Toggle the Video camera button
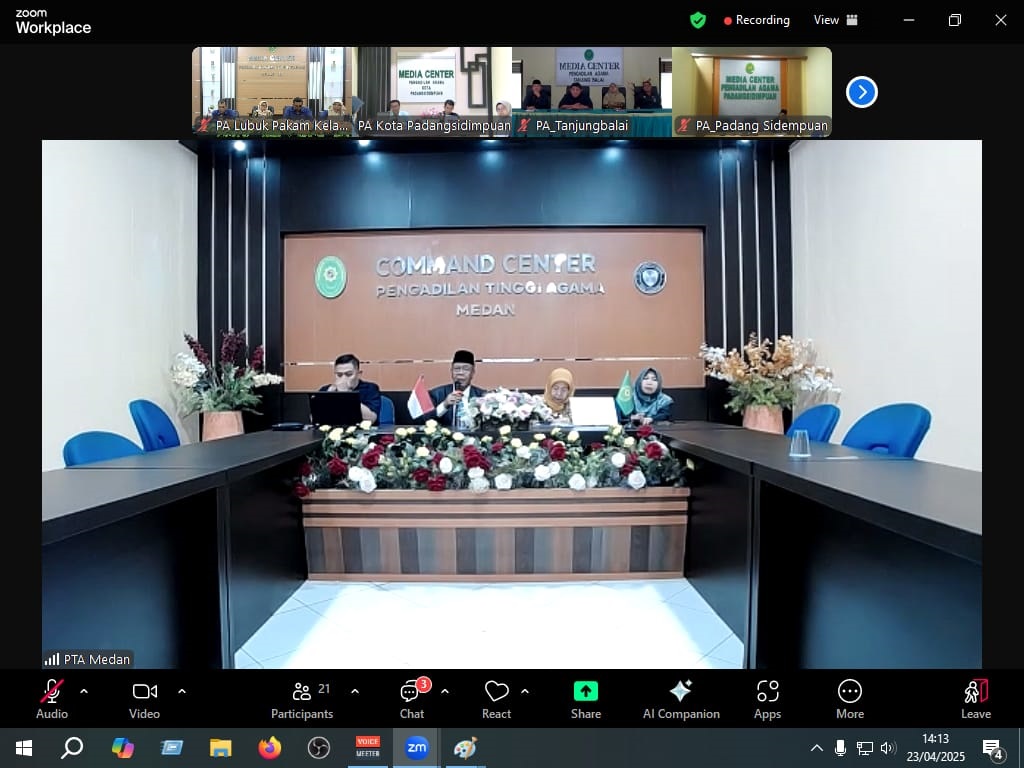This screenshot has width=1024, height=768. coord(145,698)
